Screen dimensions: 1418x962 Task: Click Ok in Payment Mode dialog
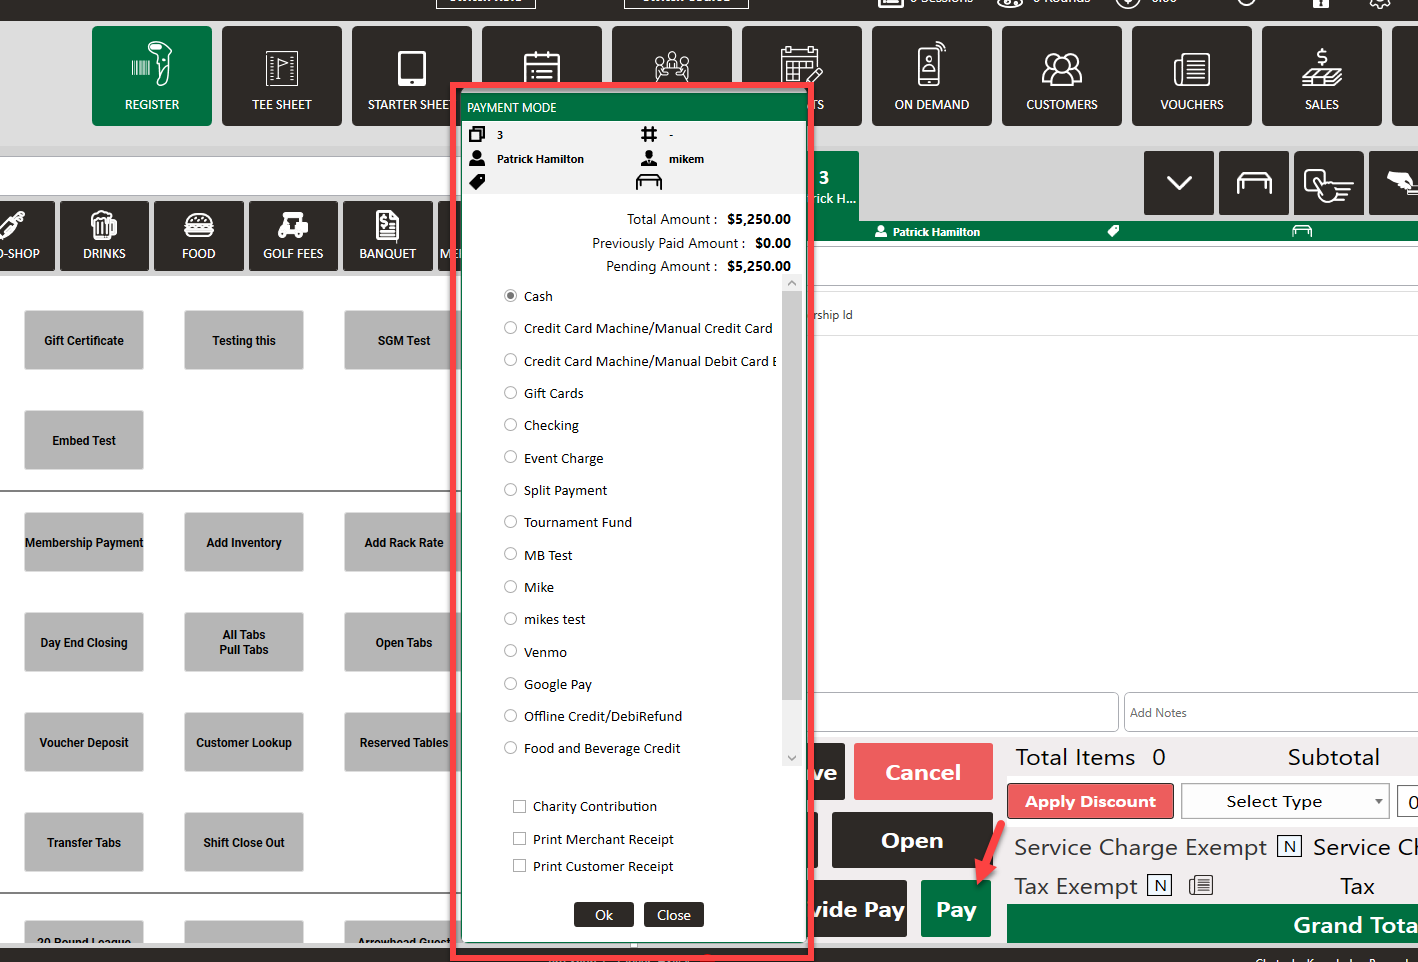pyautogui.click(x=604, y=915)
